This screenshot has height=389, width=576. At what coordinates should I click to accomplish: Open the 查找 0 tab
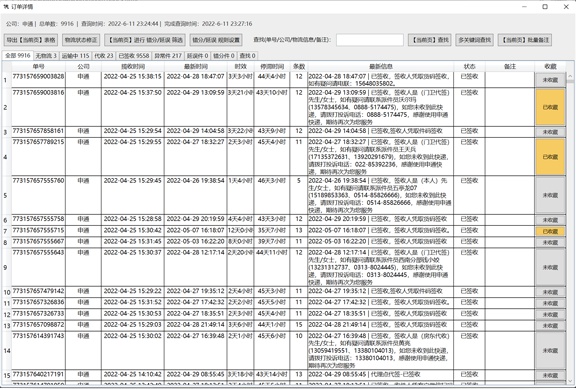[x=248, y=56]
